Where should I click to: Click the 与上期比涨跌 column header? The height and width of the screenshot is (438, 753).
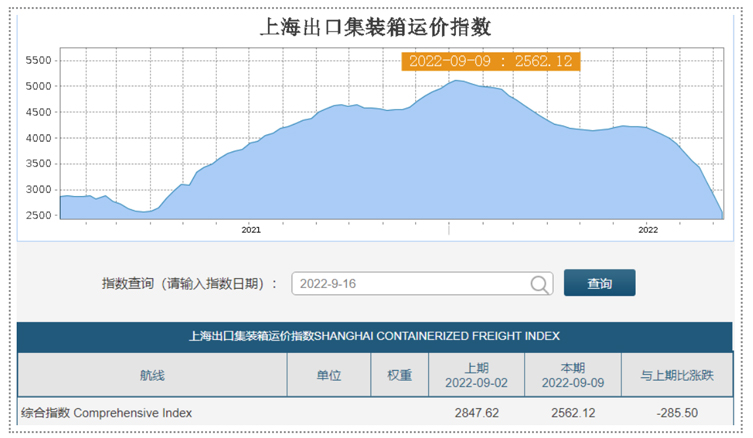(677, 375)
